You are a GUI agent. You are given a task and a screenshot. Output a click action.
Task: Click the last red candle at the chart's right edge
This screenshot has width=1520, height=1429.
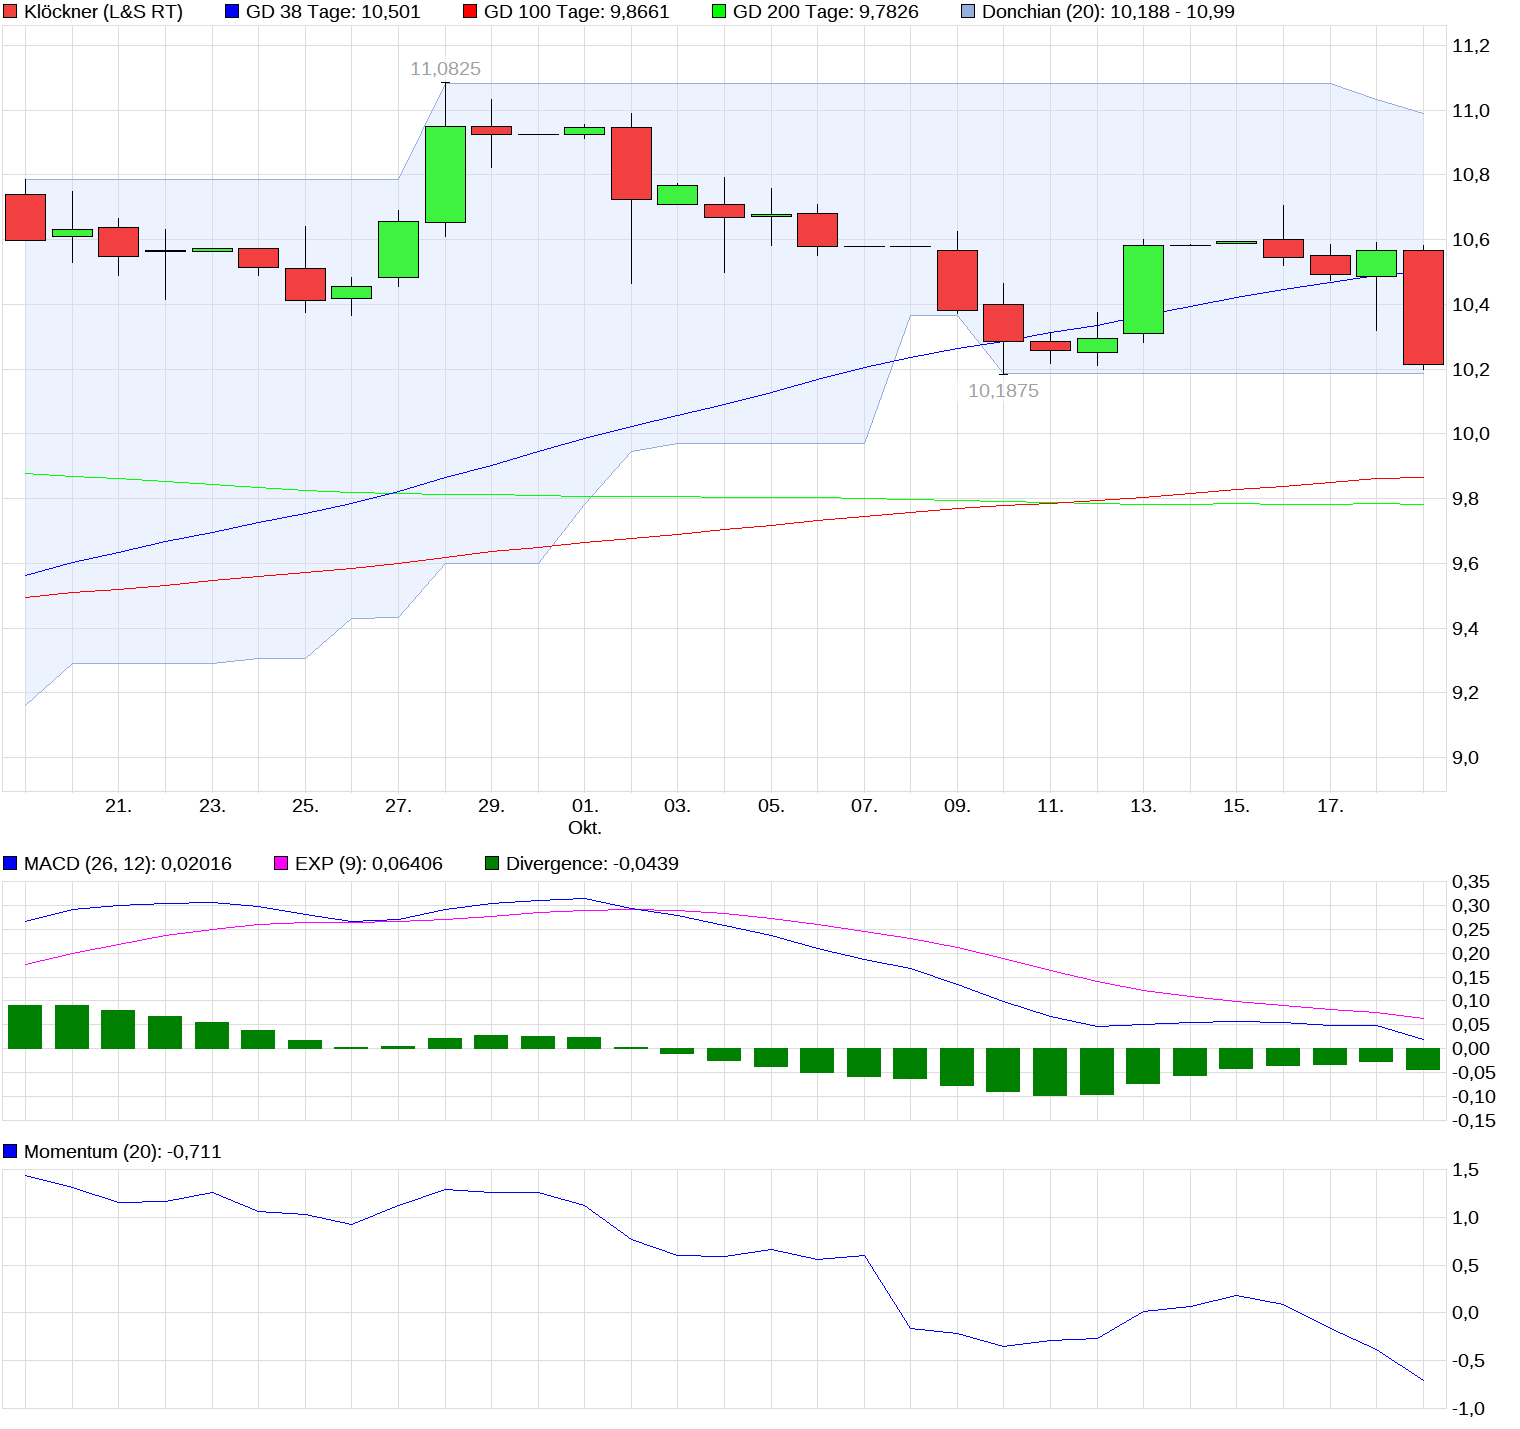pyautogui.click(x=1423, y=307)
